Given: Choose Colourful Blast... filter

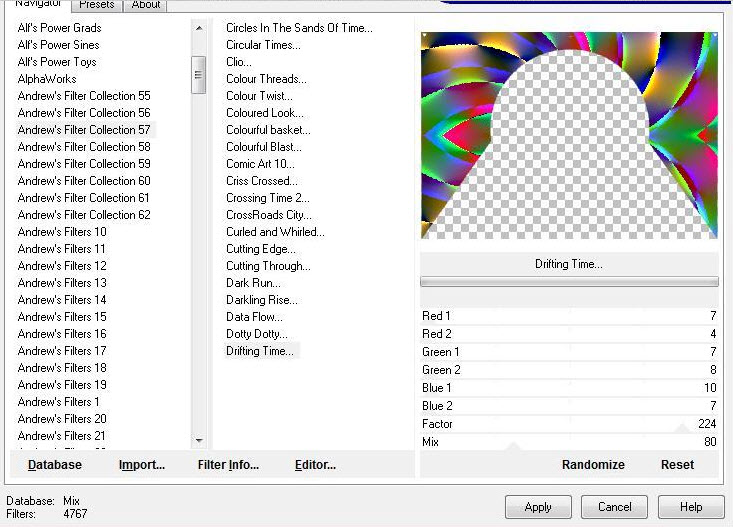Looking at the screenshot, I should (x=264, y=147).
